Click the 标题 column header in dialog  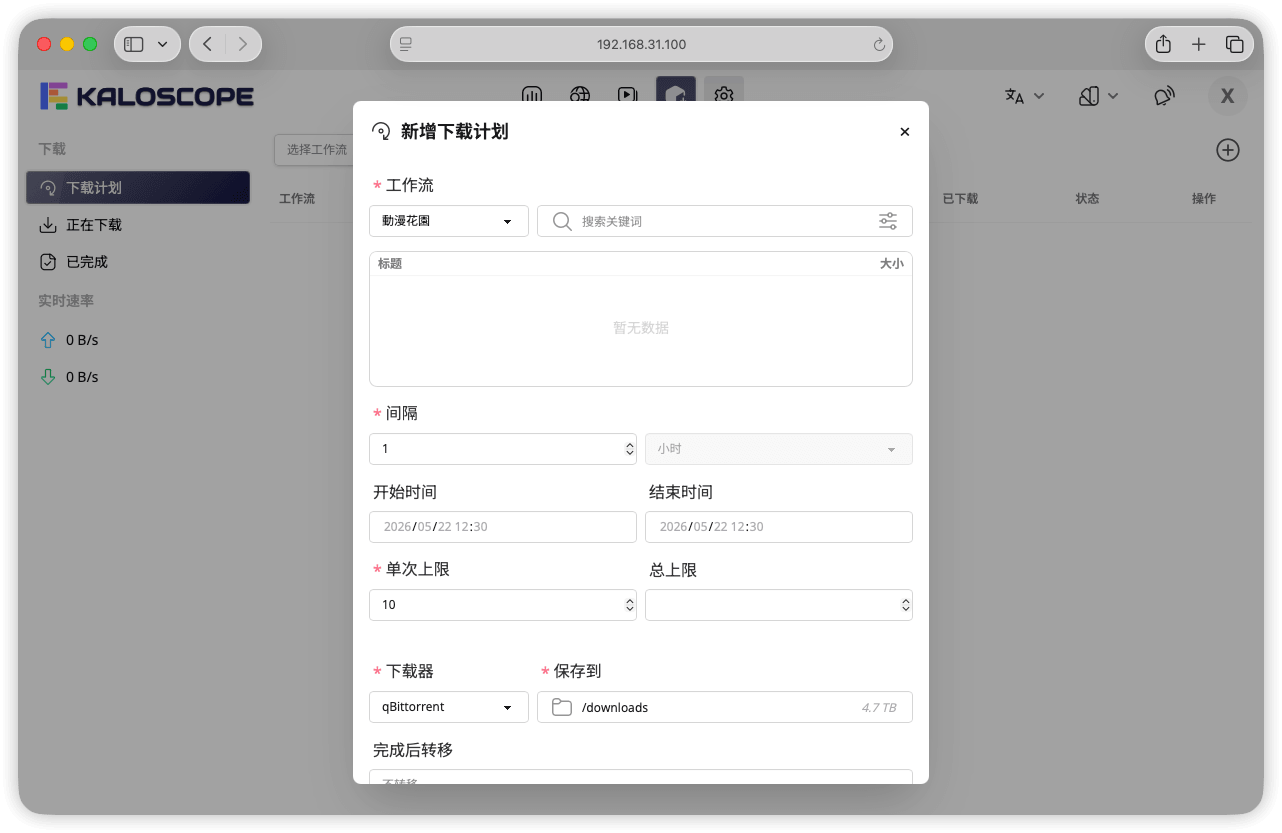[390, 264]
